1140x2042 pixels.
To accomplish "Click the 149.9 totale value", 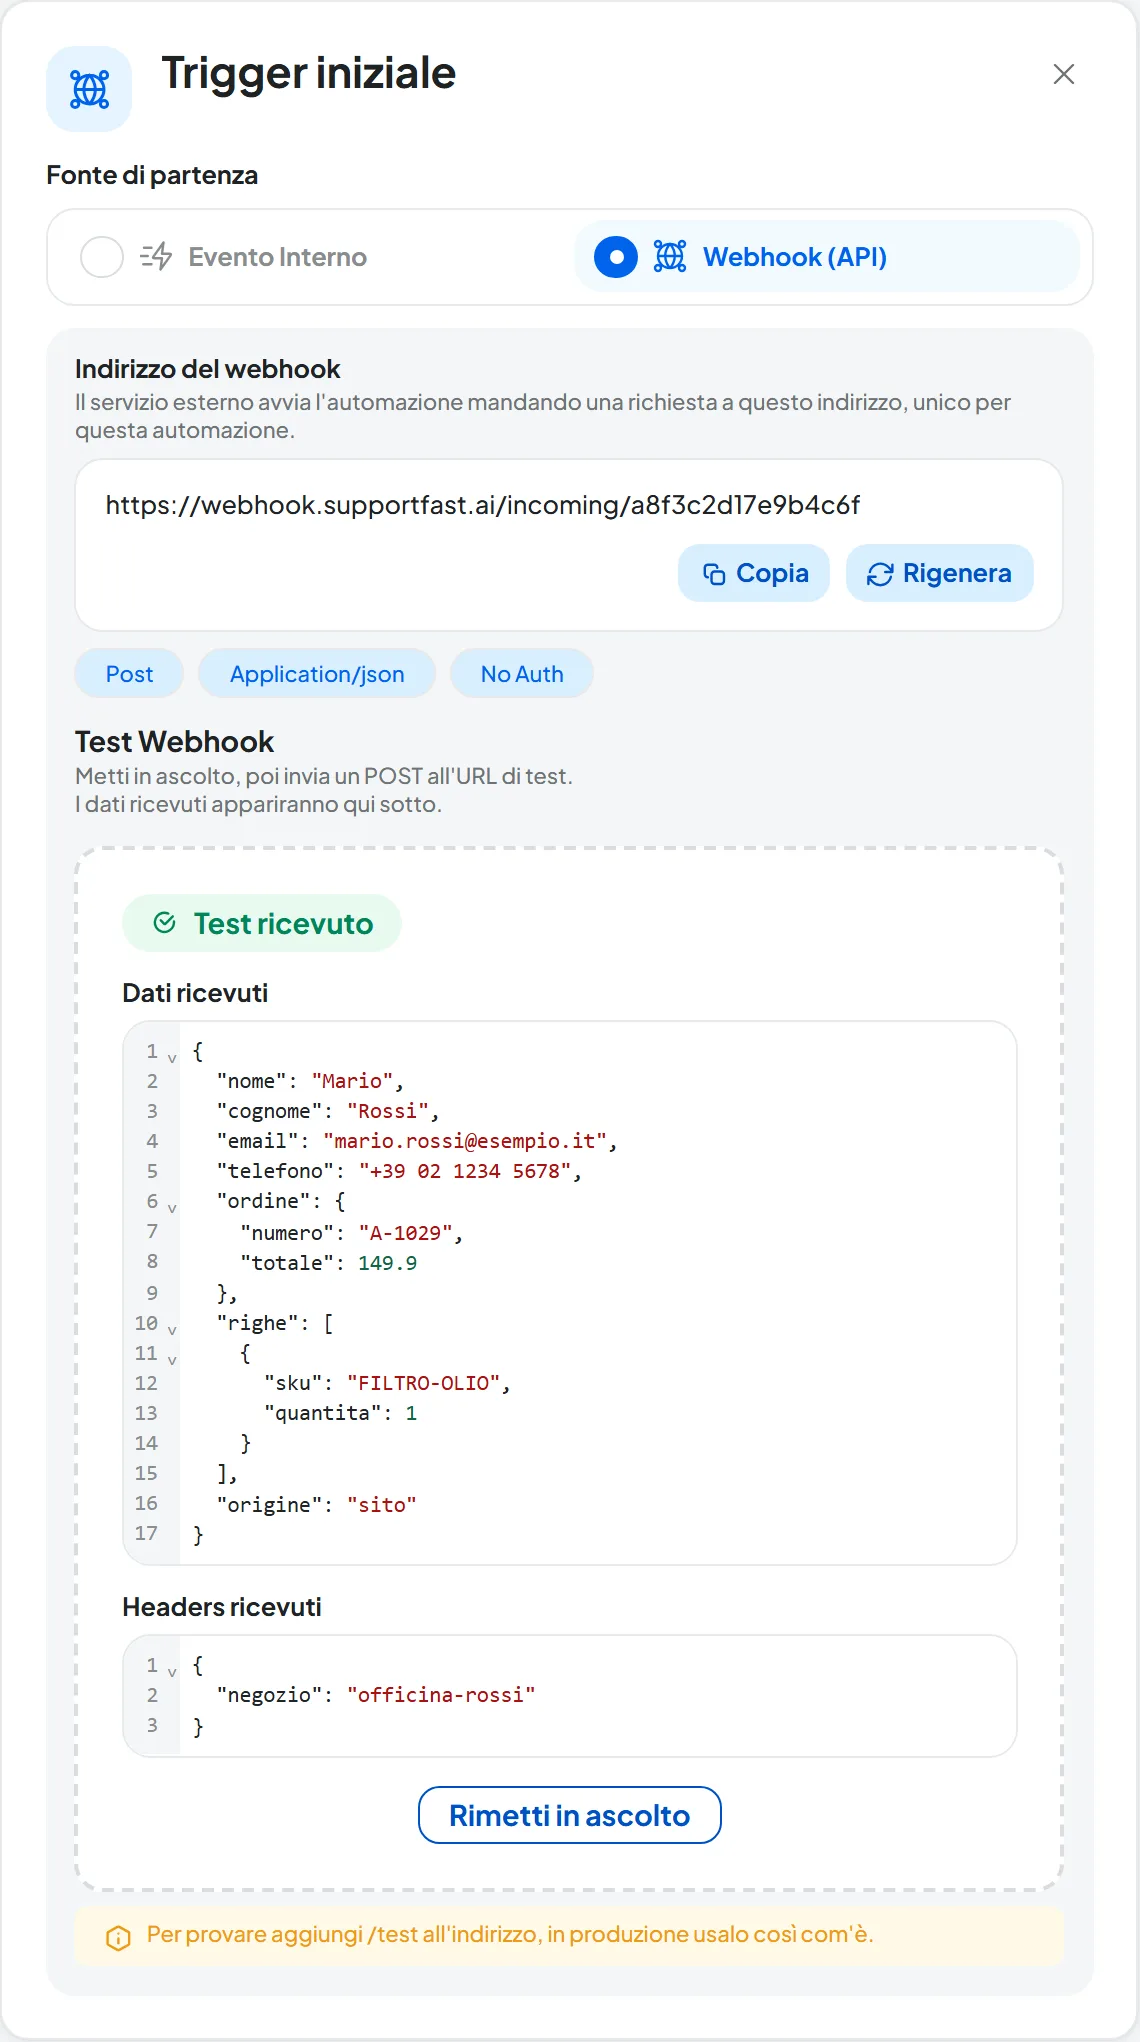I will (x=387, y=1263).
